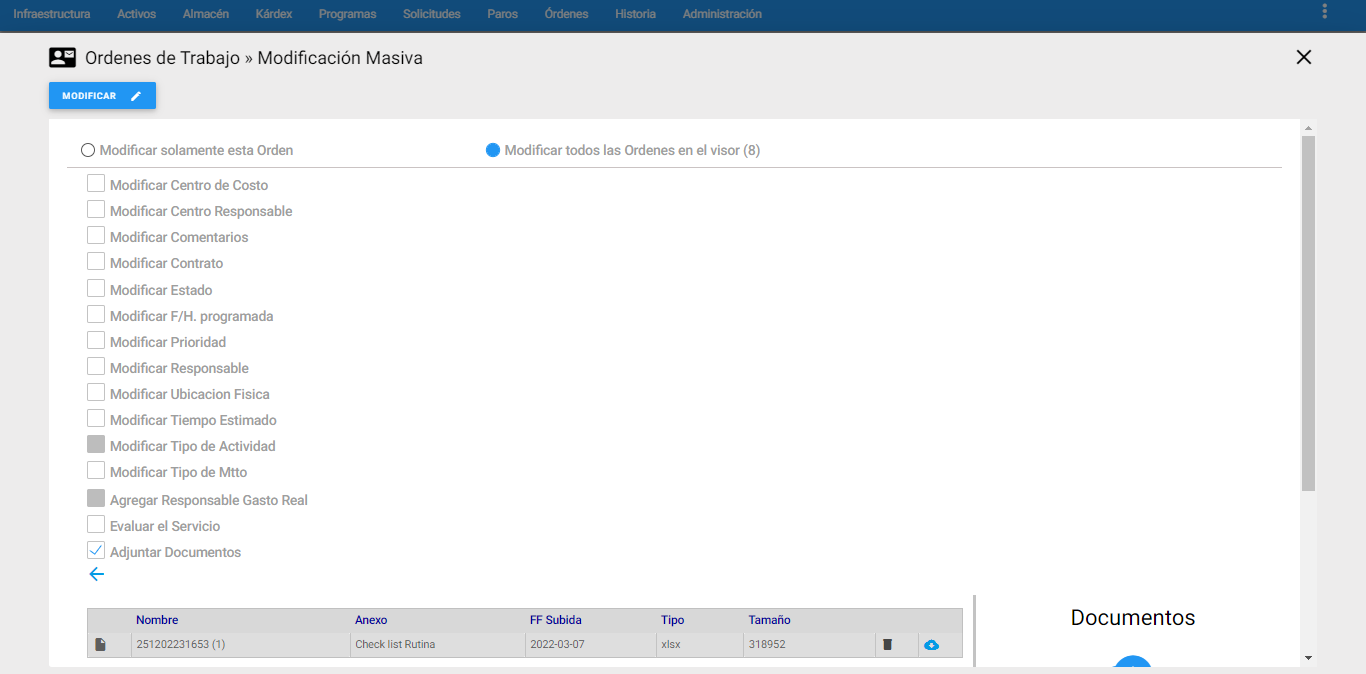Open the Infraestructura menu
This screenshot has height=674, width=1366.
pos(52,14)
